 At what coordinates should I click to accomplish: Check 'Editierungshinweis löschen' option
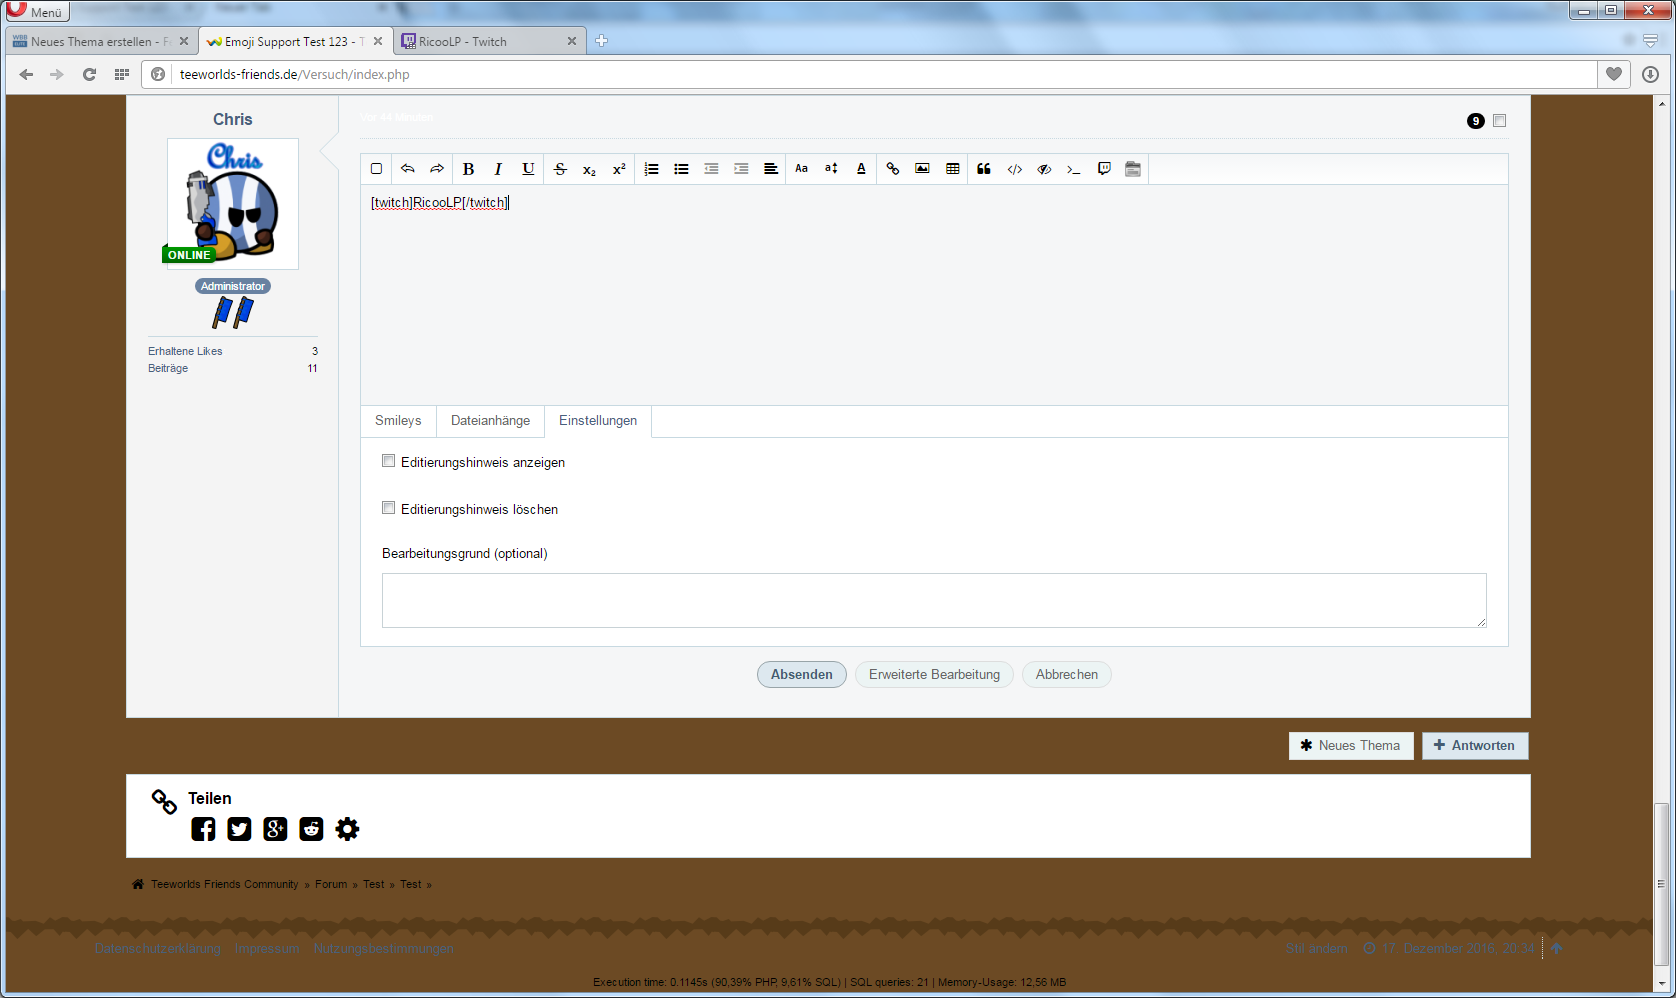click(x=389, y=508)
